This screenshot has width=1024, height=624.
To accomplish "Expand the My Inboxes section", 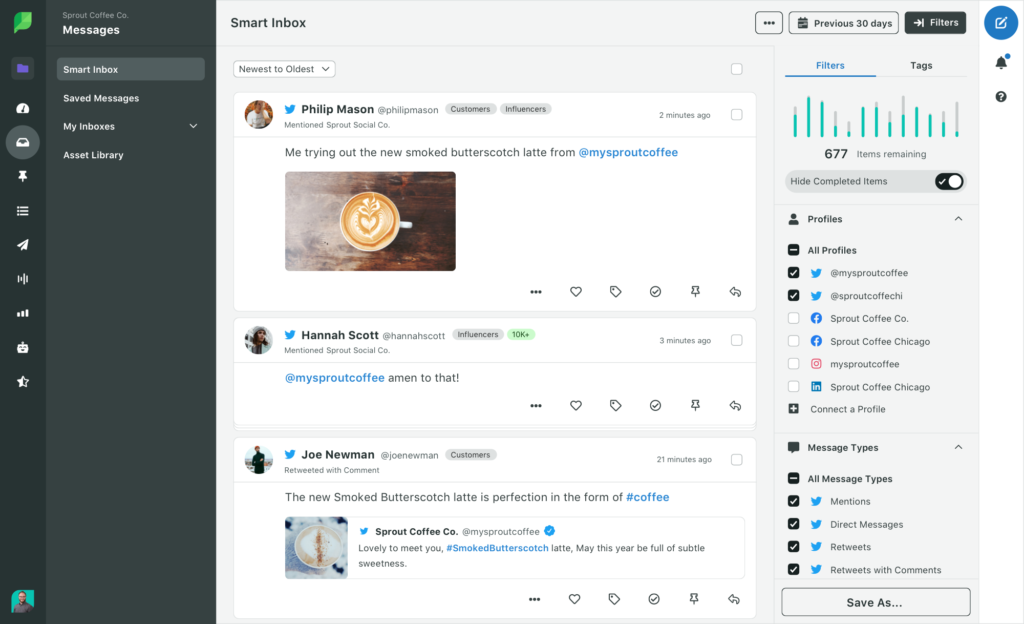I will coord(130,126).
